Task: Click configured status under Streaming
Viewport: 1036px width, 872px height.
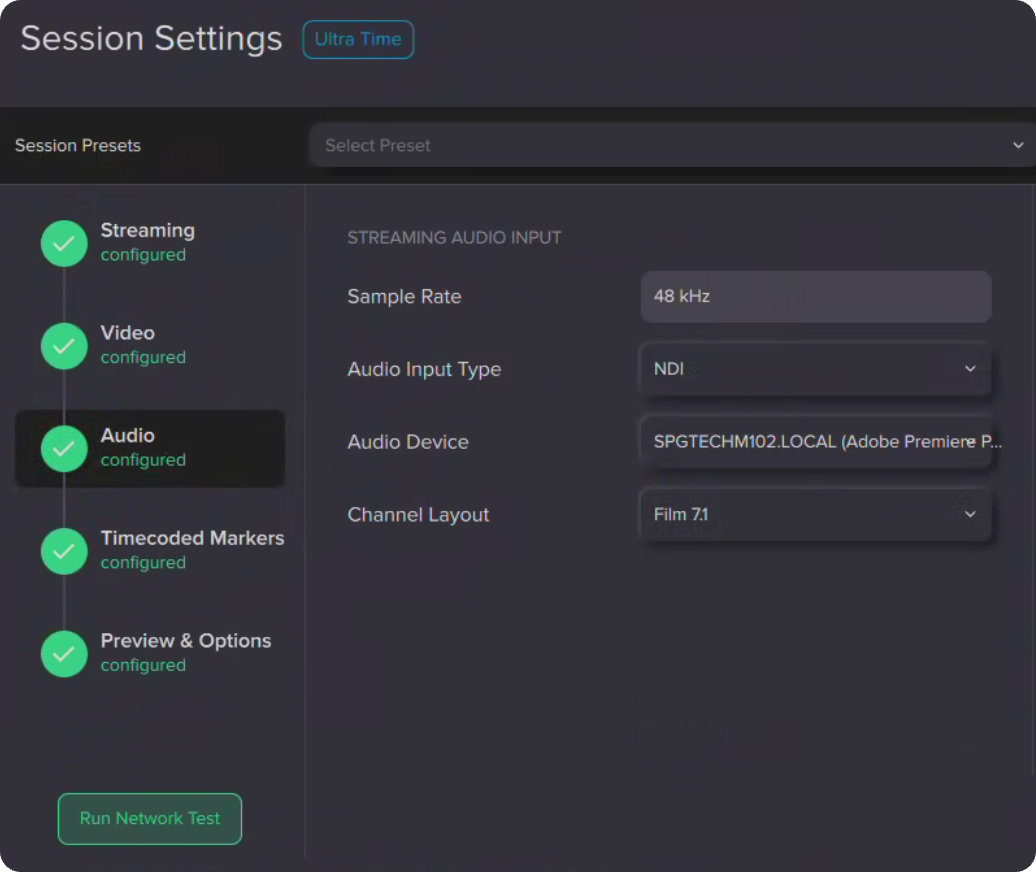Action: coord(143,255)
